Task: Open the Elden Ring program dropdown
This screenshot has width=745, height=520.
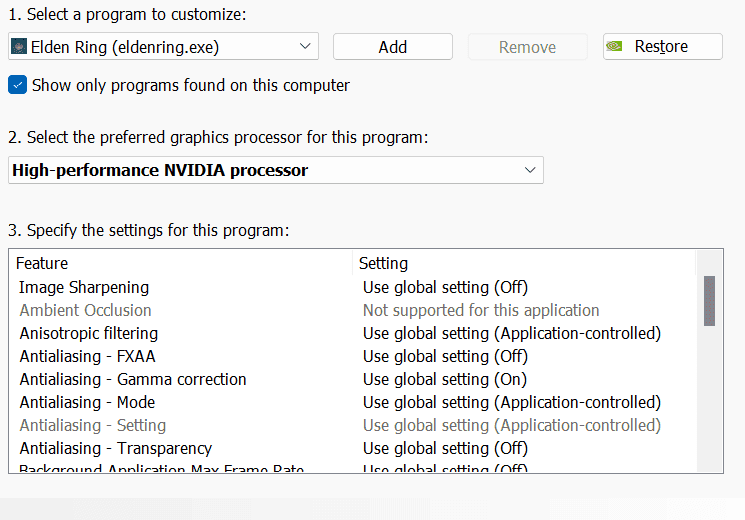Action: click(x=163, y=47)
